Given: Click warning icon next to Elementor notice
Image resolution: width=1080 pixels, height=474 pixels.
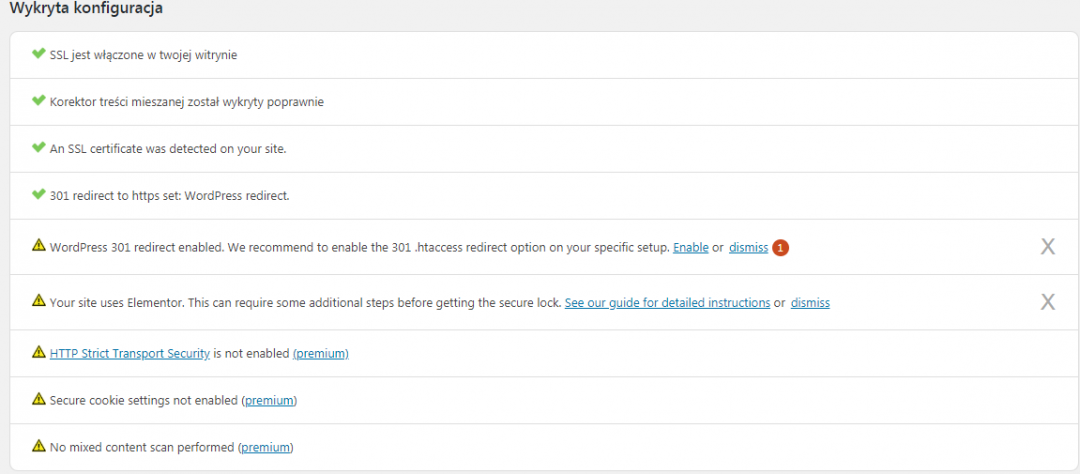Looking at the screenshot, I should [x=39, y=301].
